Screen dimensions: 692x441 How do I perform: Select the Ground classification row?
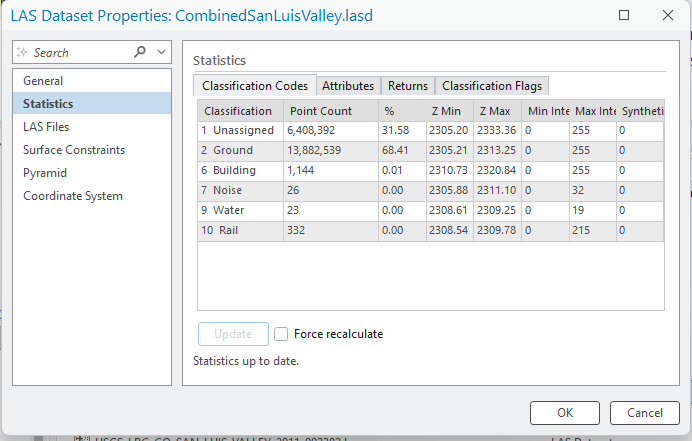click(x=240, y=150)
